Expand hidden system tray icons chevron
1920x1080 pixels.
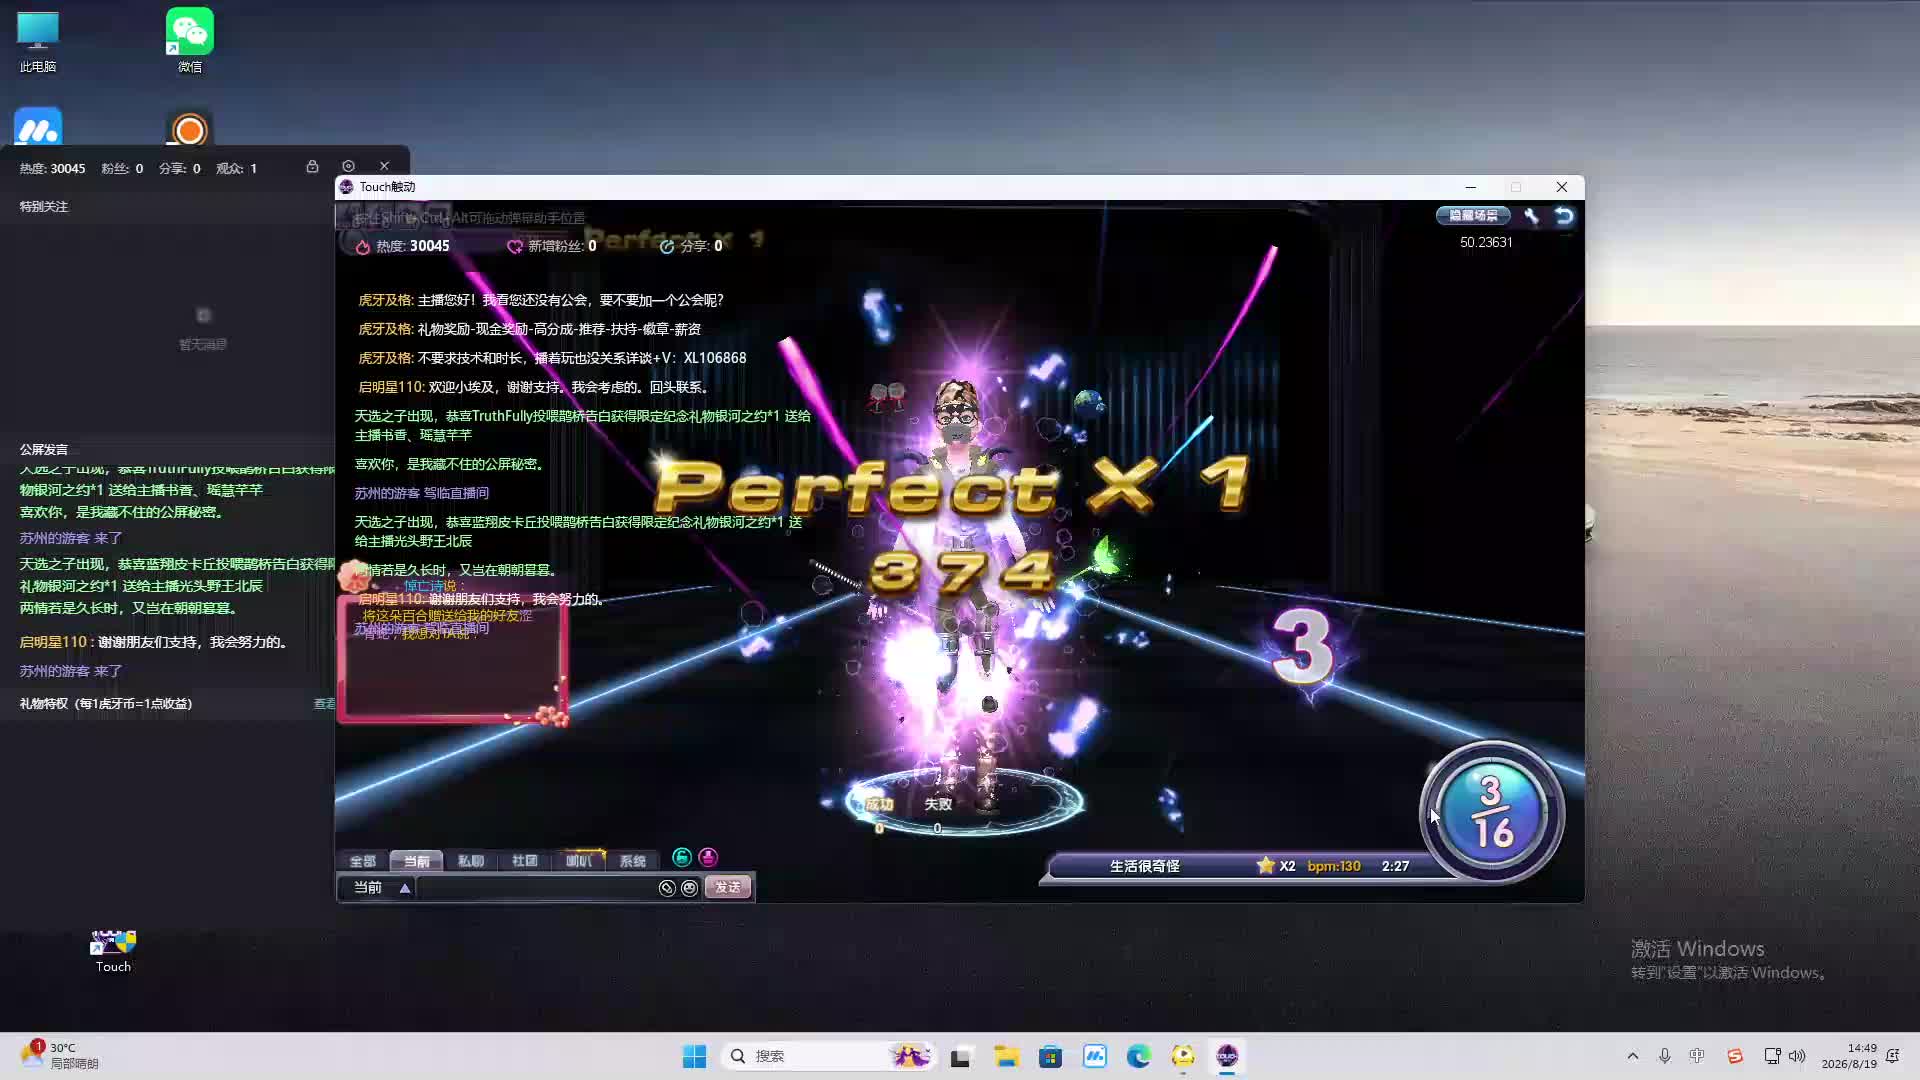(1633, 1056)
